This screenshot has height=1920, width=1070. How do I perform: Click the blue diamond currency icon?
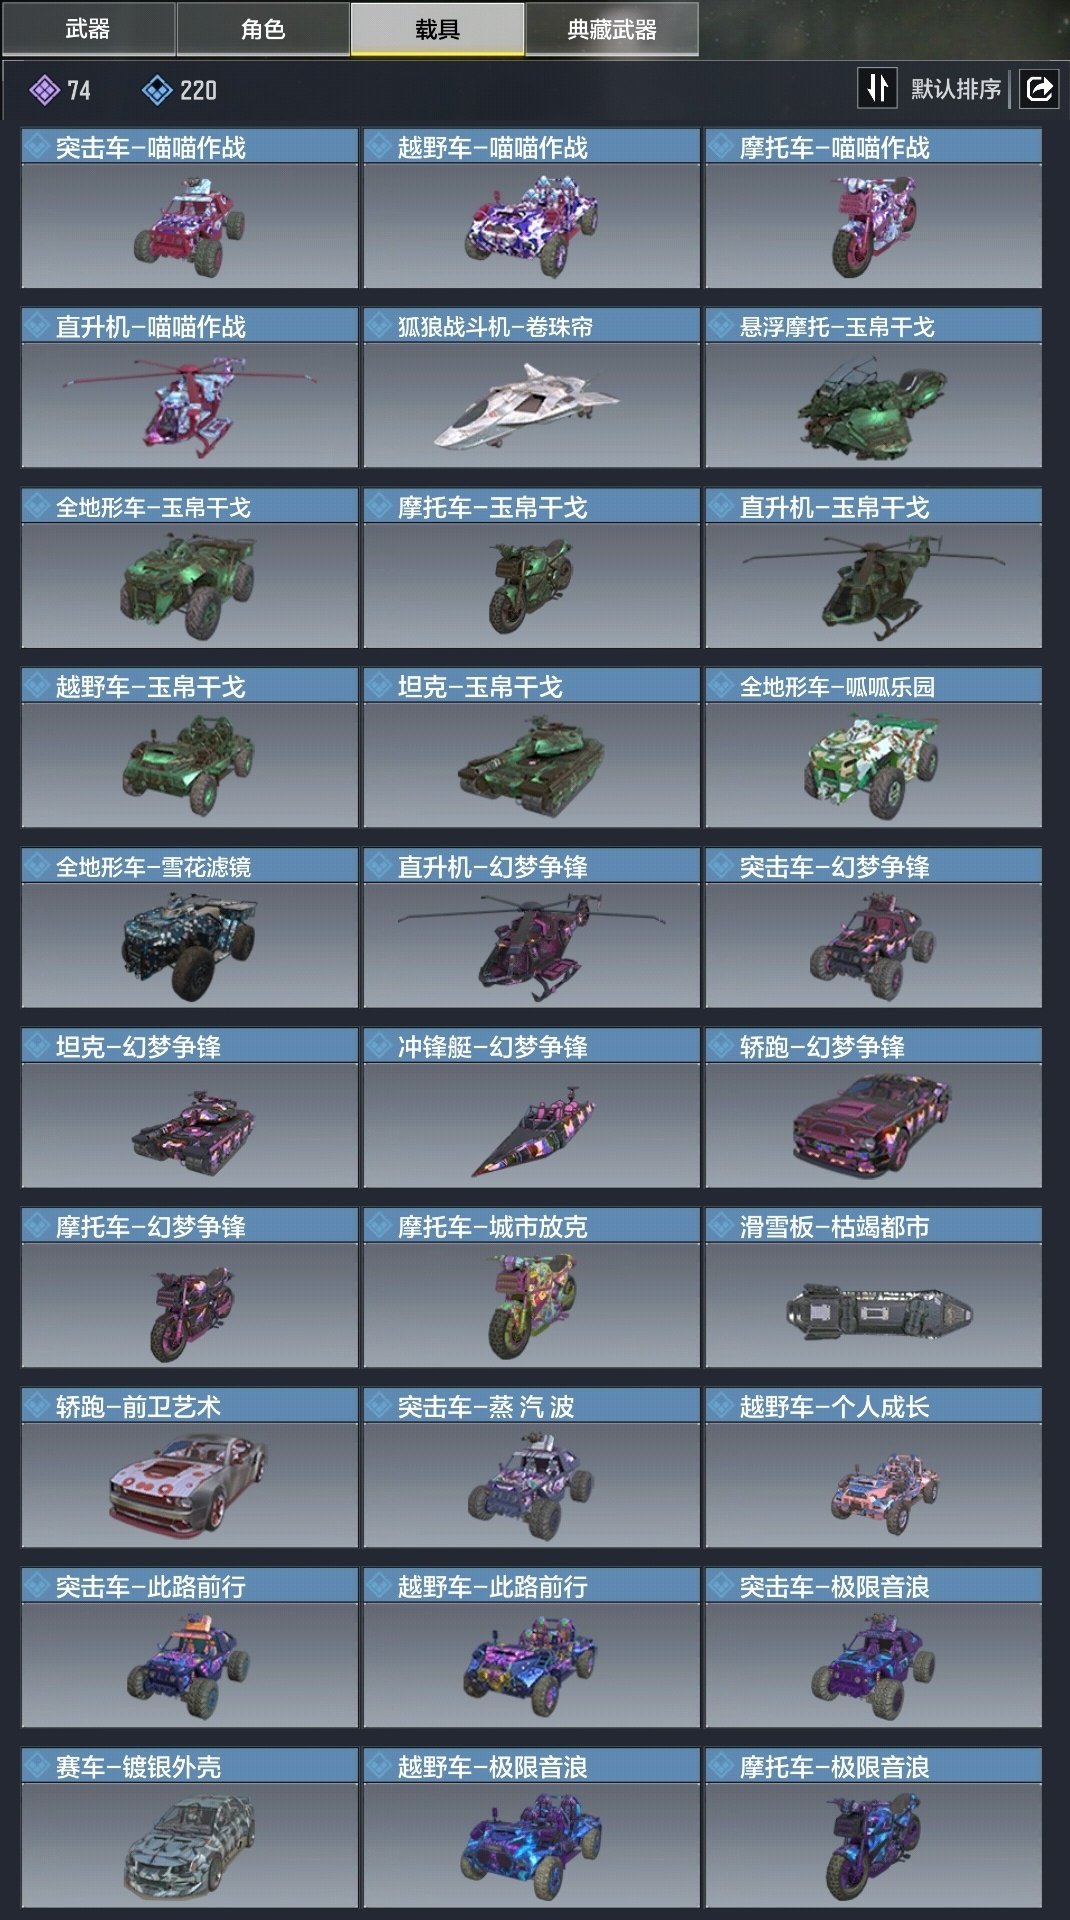157,91
